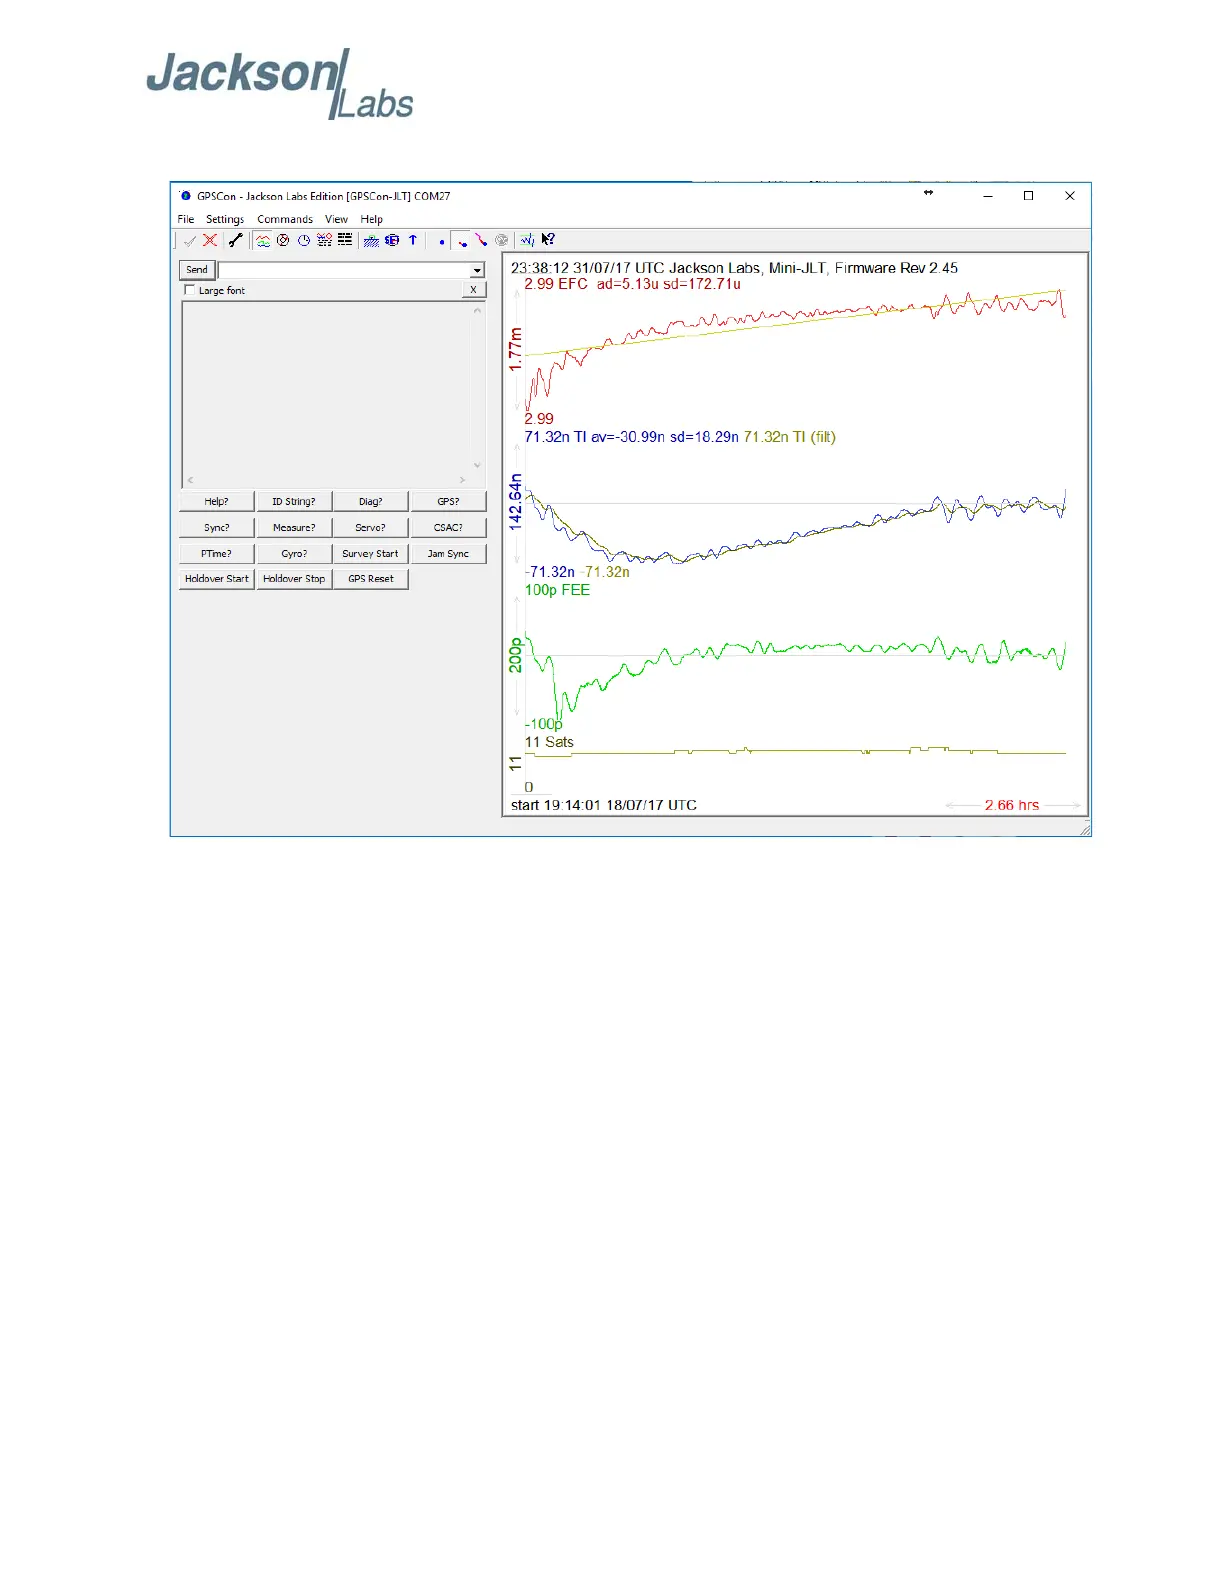The height and width of the screenshot is (1584, 1224).
Task: Click the Send button
Action: click(x=197, y=270)
